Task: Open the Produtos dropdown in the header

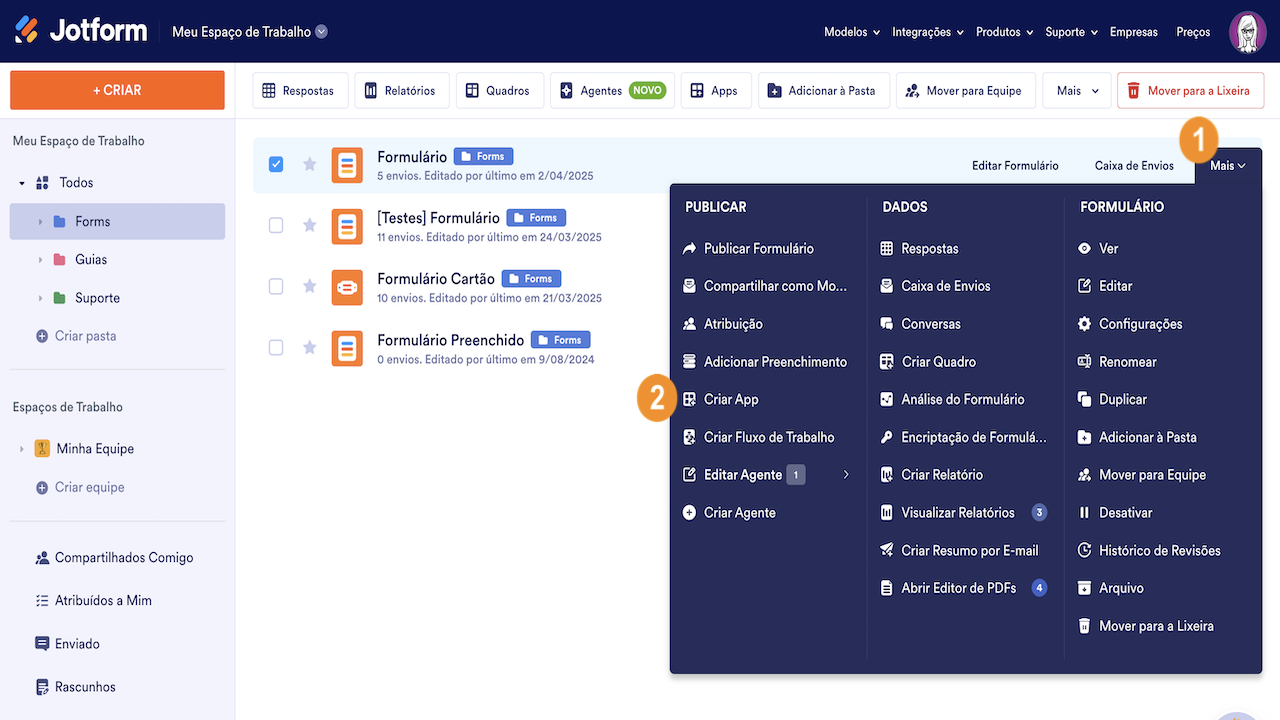Action: point(1004,32)
